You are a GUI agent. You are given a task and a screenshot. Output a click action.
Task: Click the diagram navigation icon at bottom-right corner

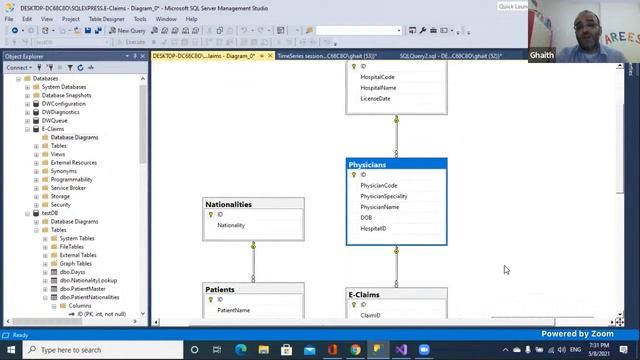coord(620,322)
